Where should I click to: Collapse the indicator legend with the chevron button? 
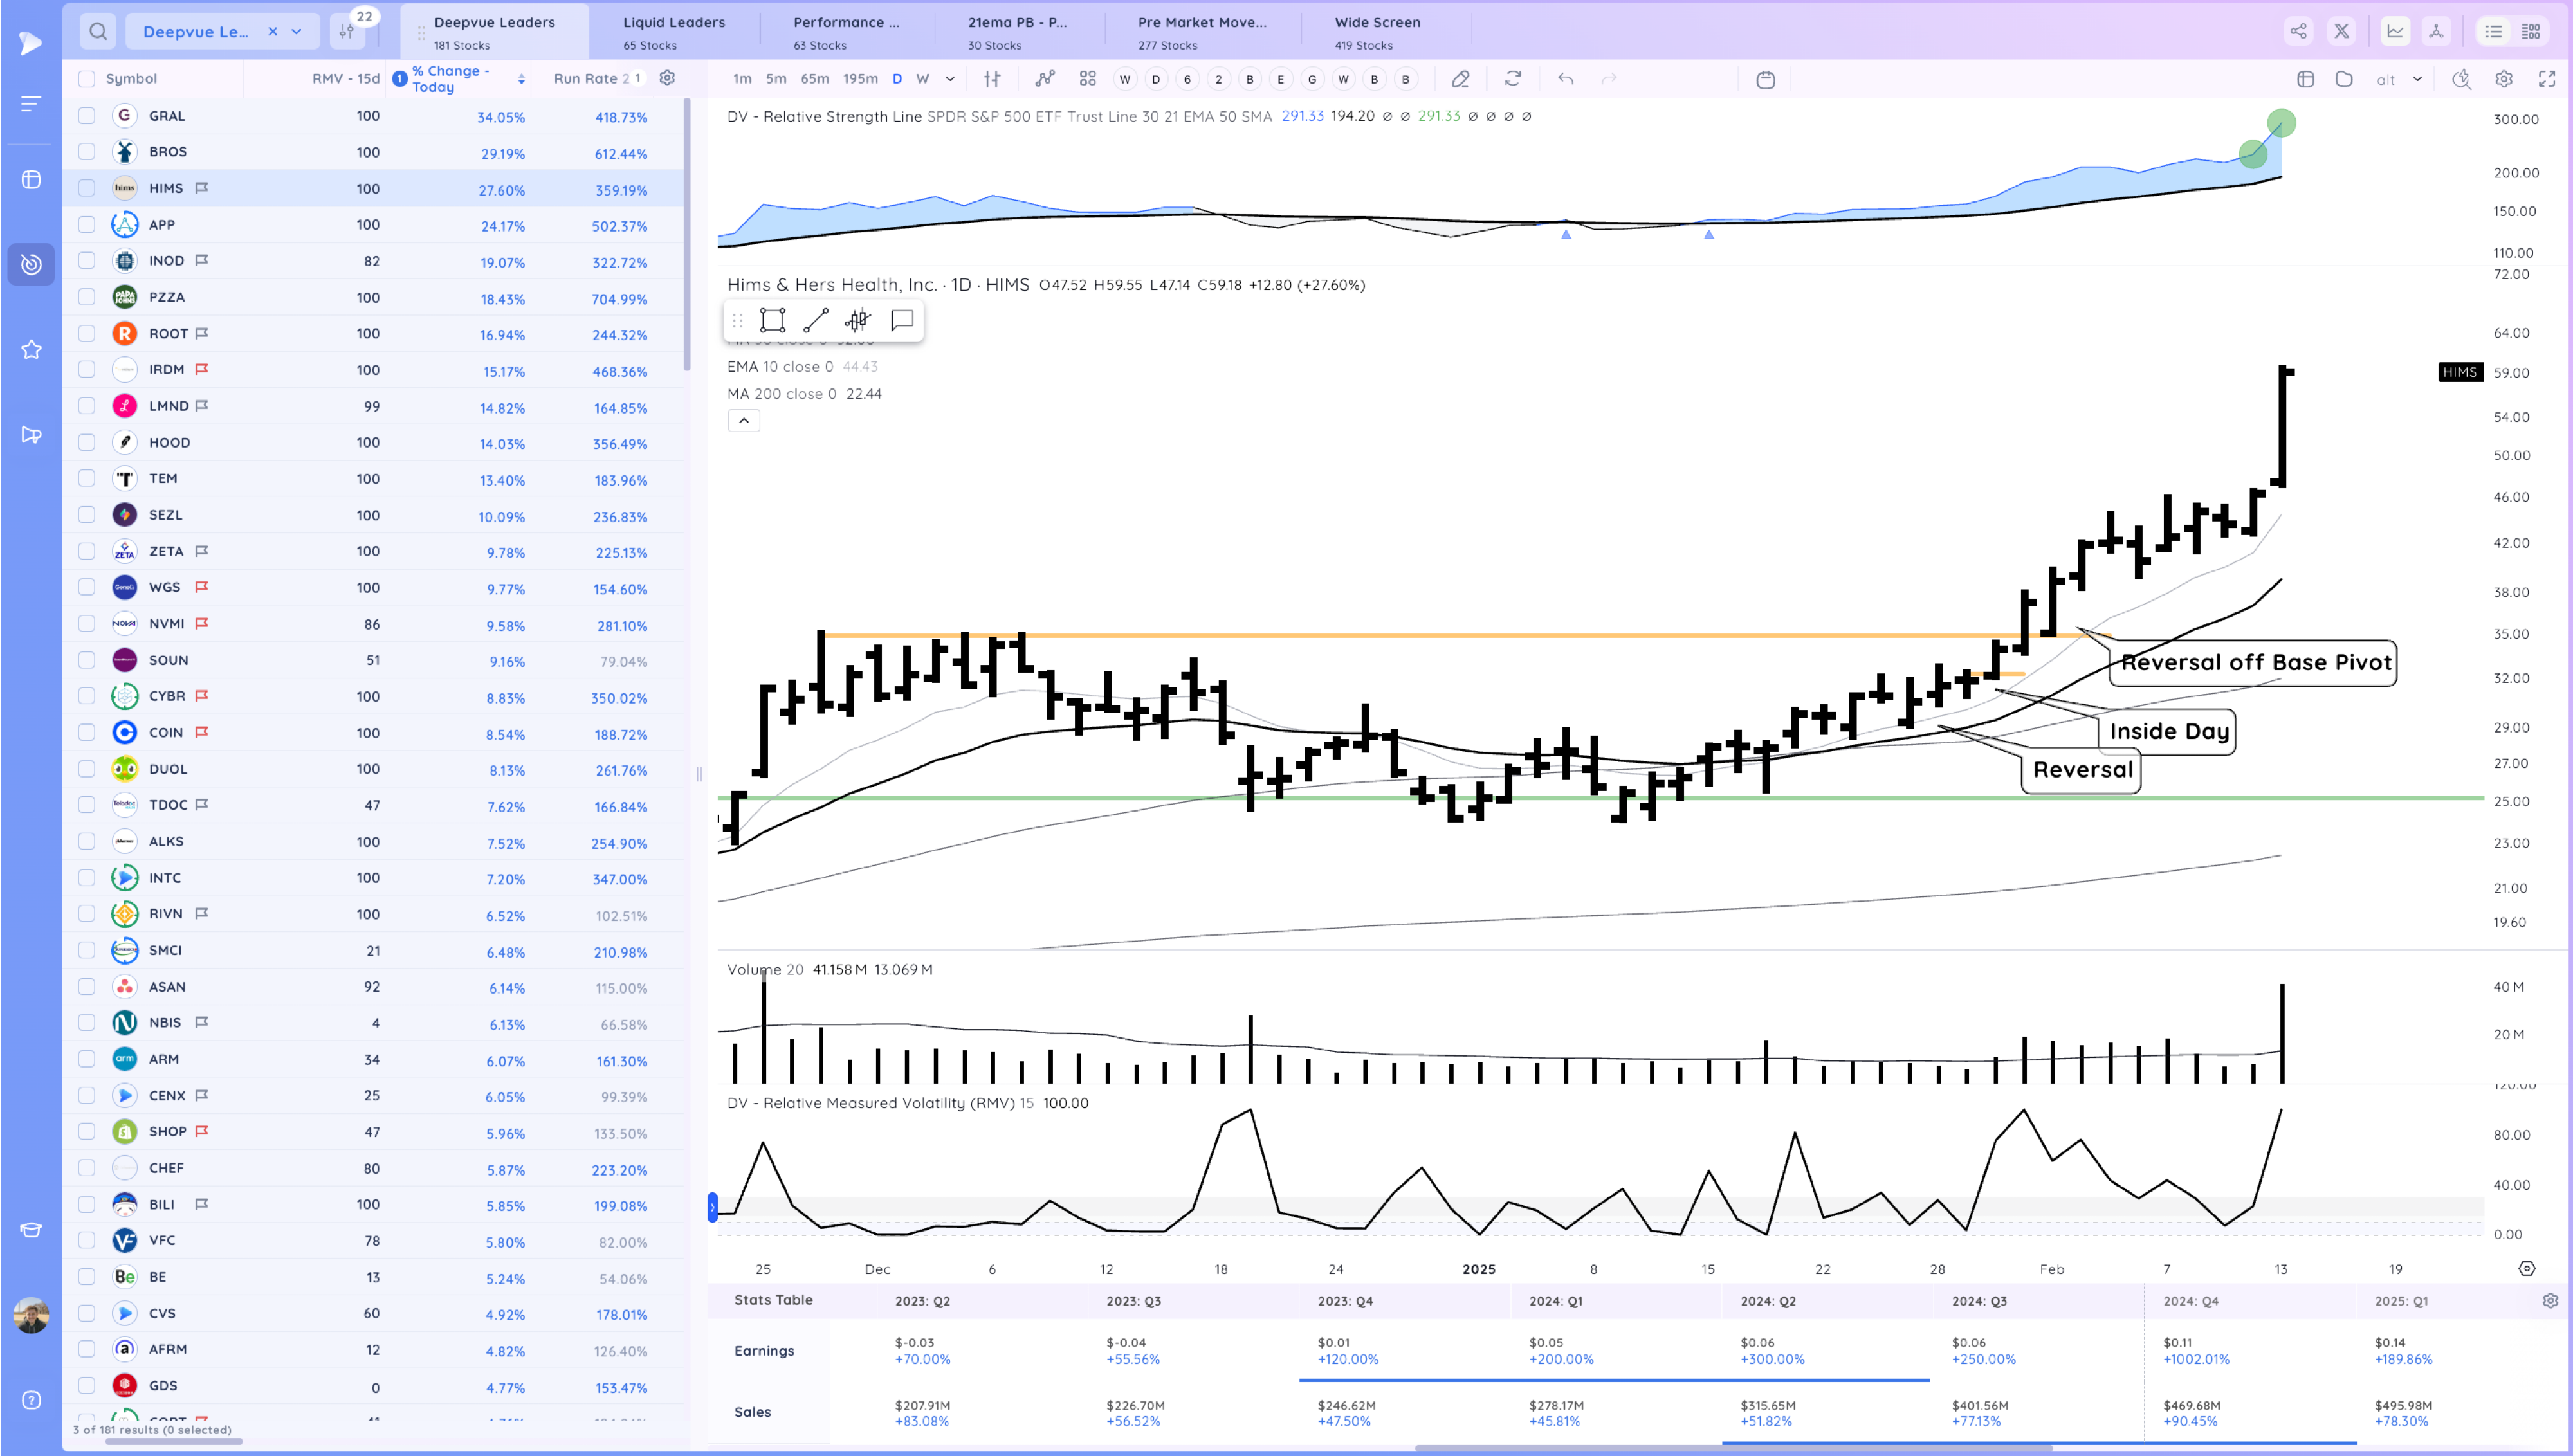point(743,421)
